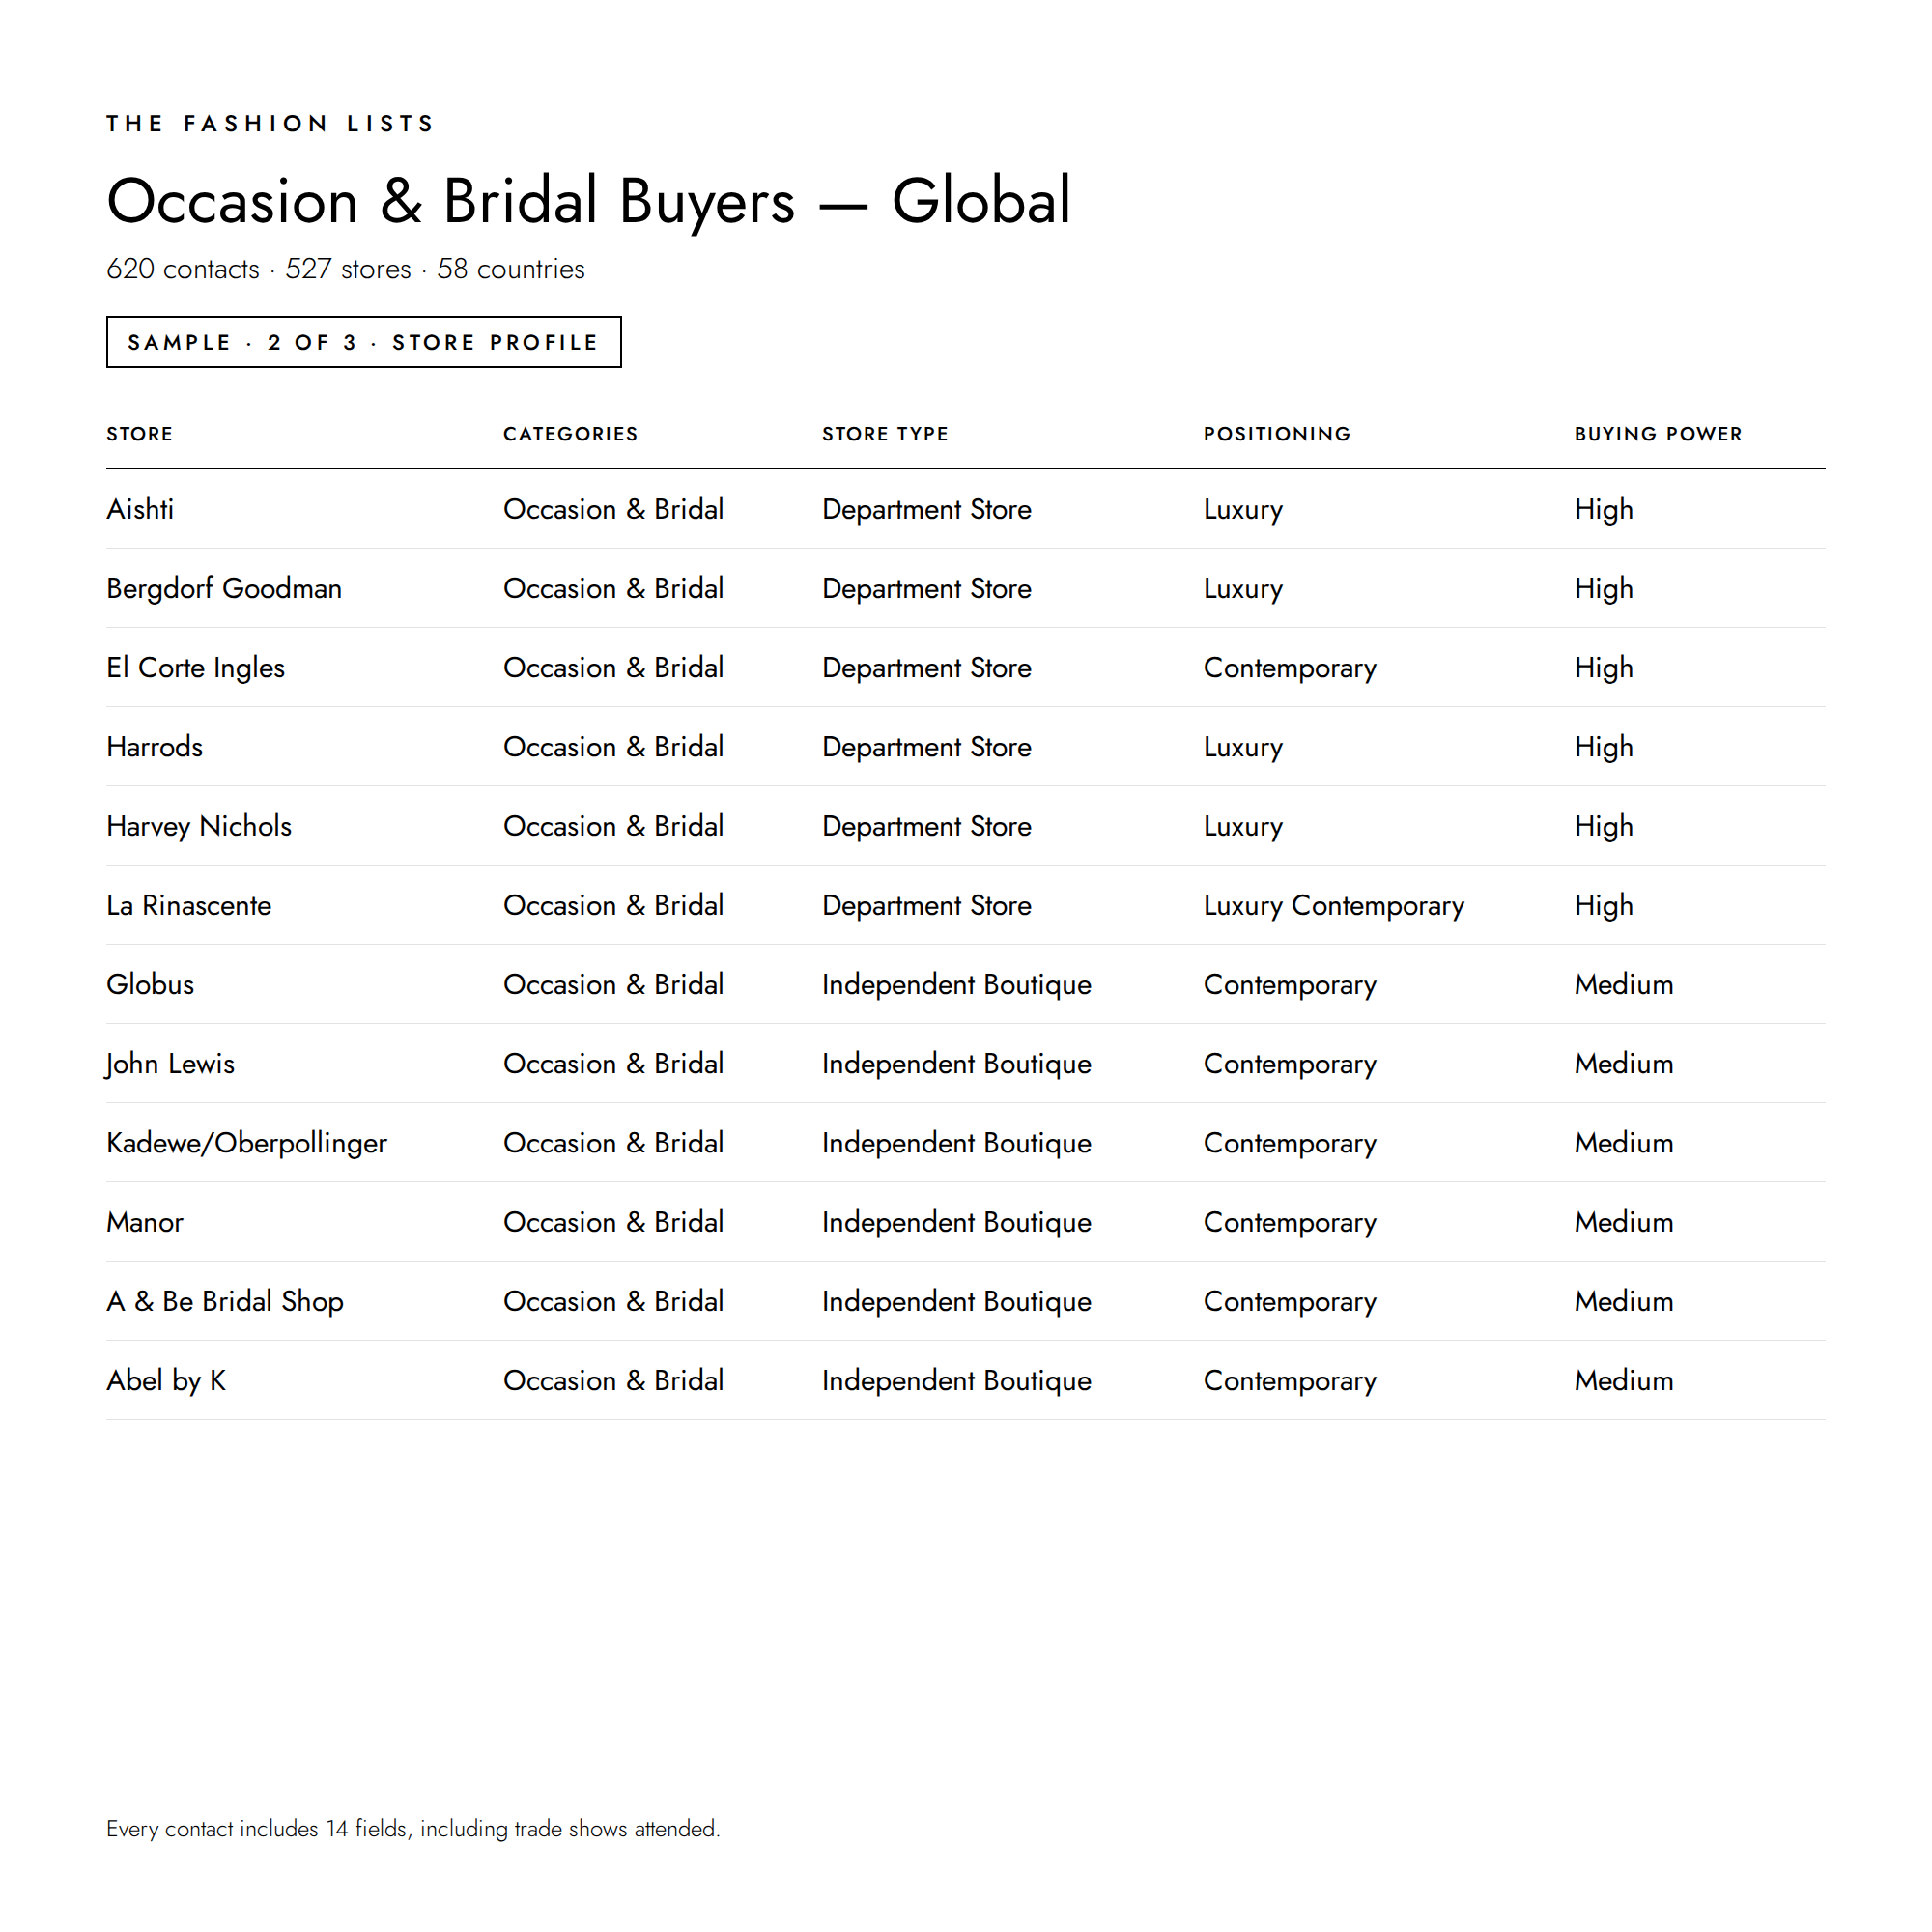Image resolution: width=1932 pixels, height=1932 pixels.
Task: Click 'Independent Boutique' in the Kadewe/Oberpollinger row
Action: click(957, 1143)
